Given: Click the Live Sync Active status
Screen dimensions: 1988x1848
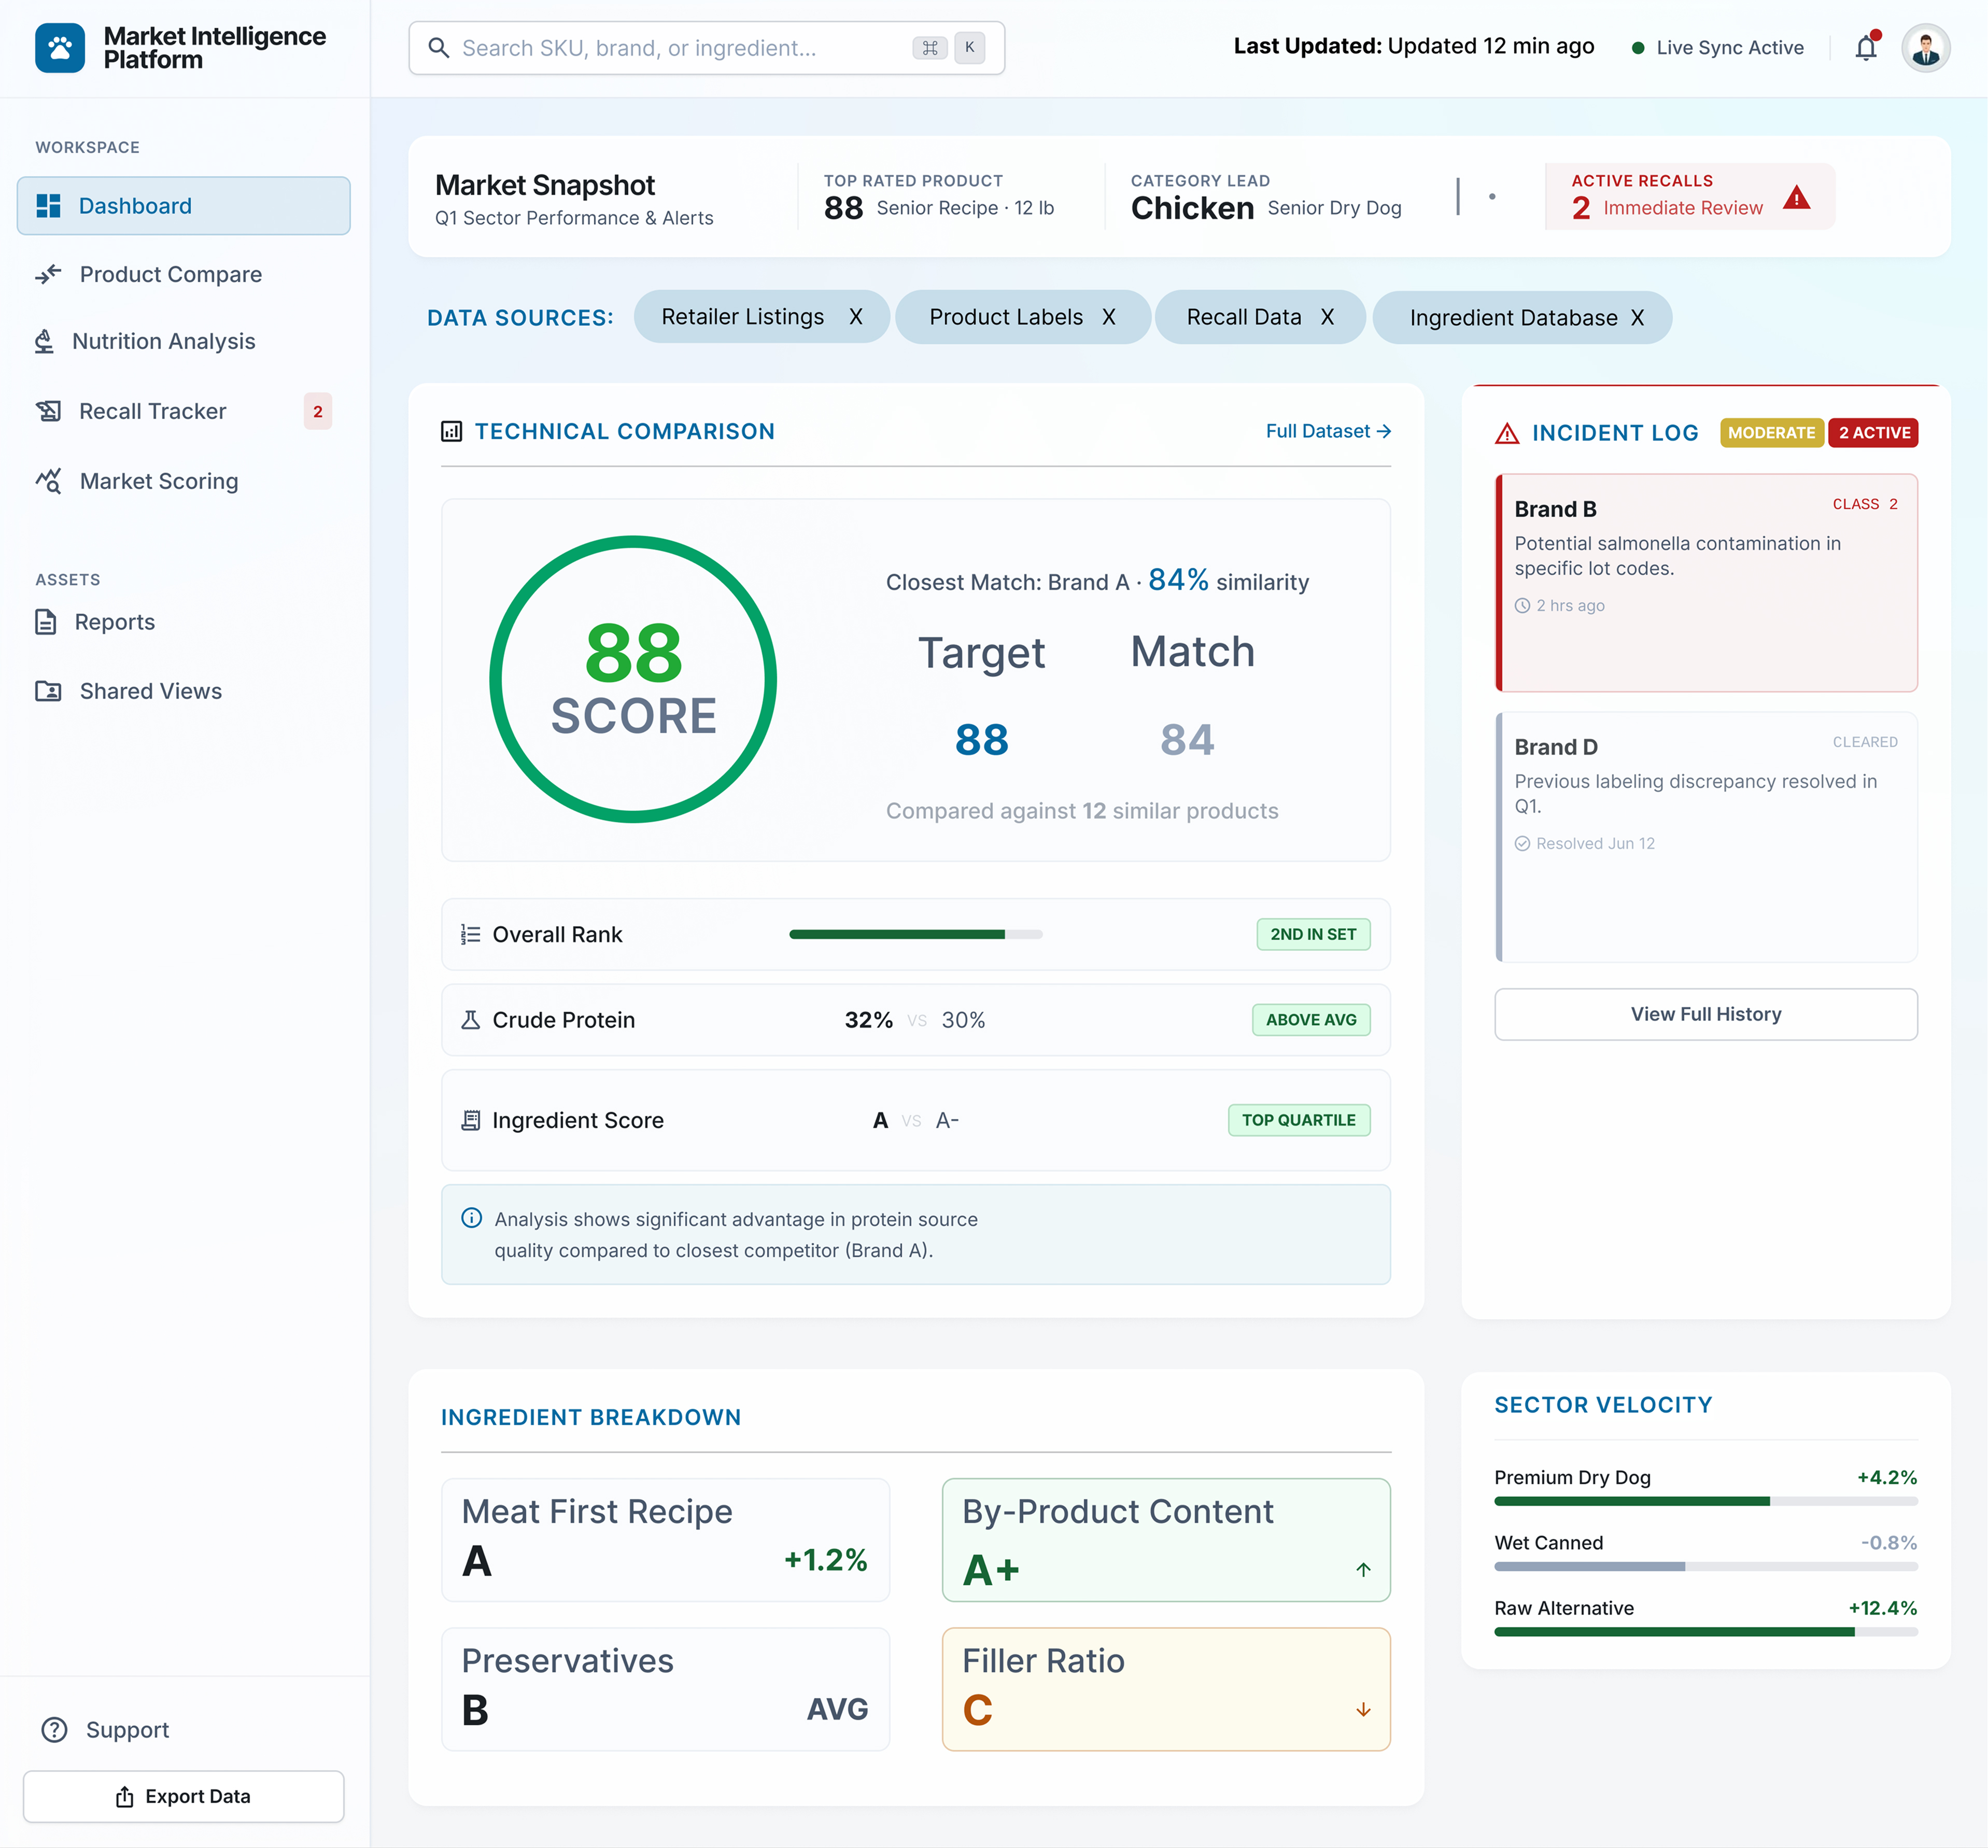Looking at the screenshot, I should (1718, 47).
